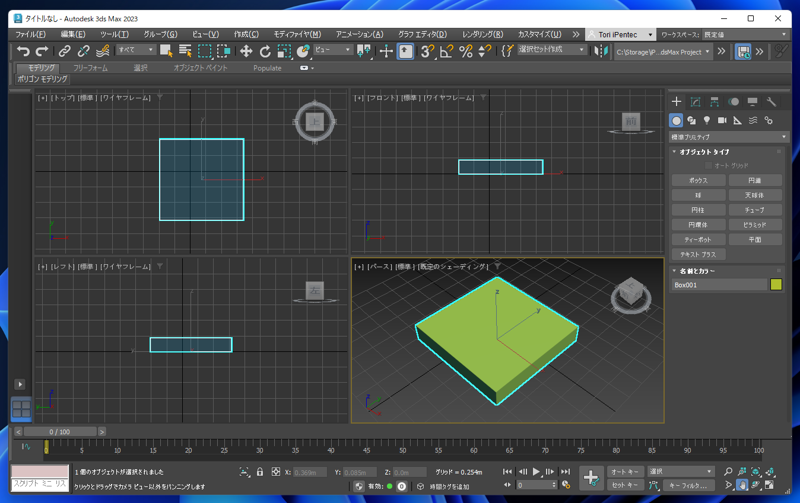Viewport: 800px width, 503px height.
Task: Switch to the 'フリーフォーム' ribbon tab
Action: (90, 68)
